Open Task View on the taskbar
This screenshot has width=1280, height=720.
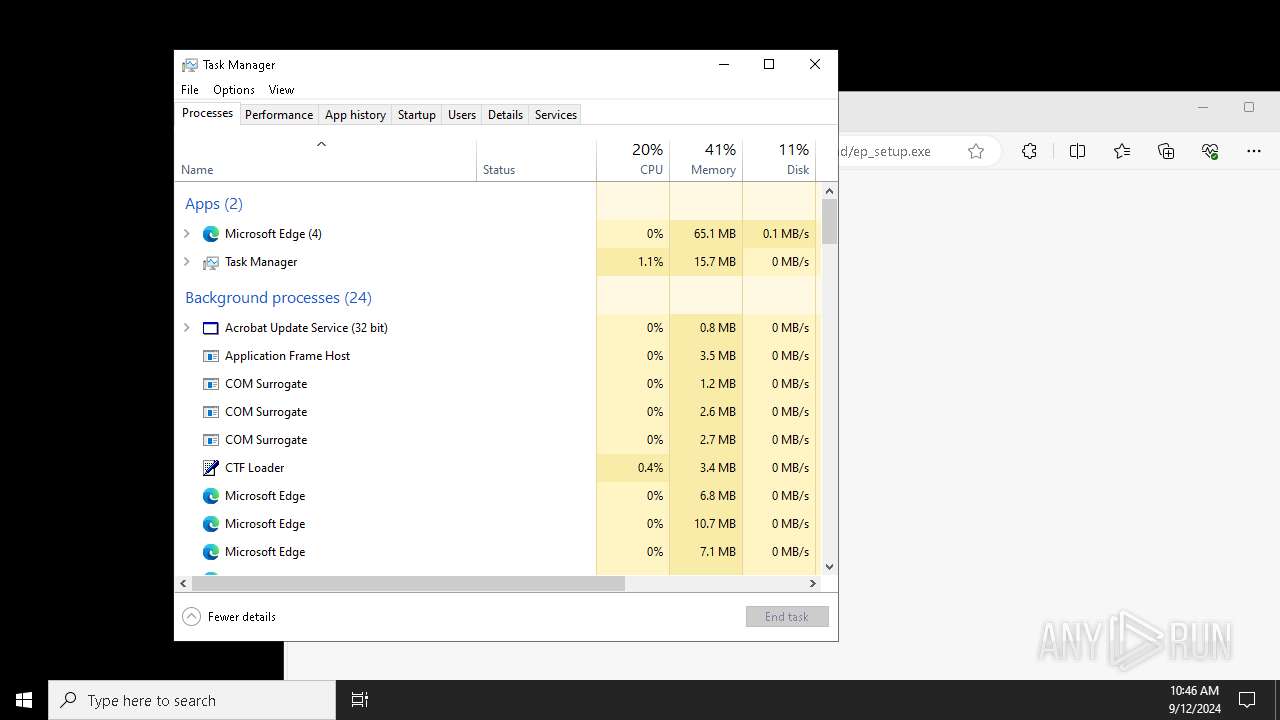coord(360,700)
